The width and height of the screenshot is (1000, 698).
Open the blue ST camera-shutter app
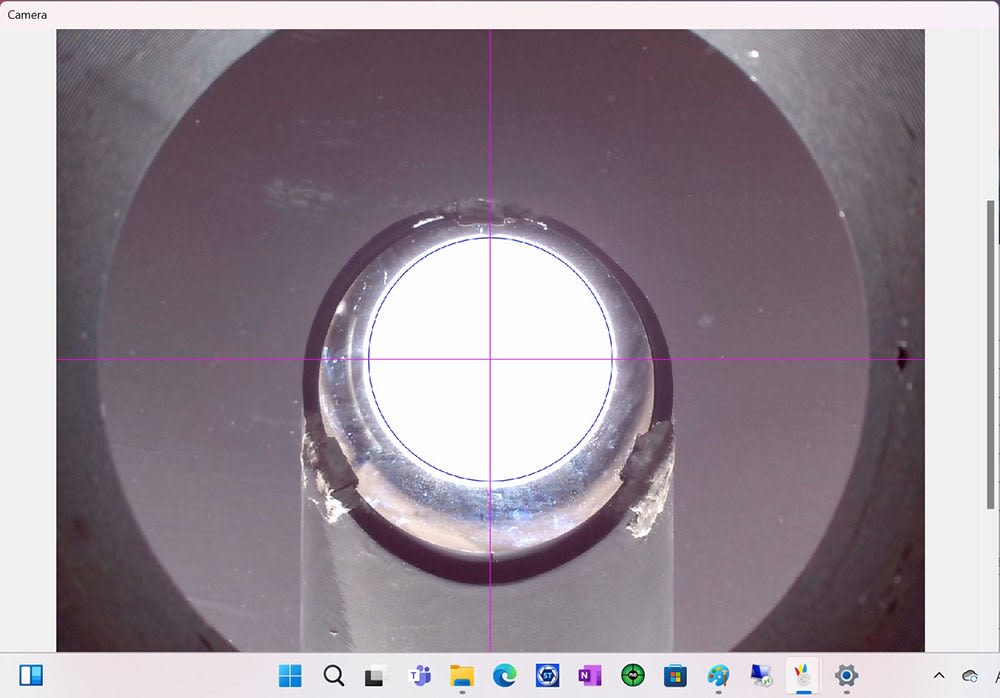pyautogui.click(x=547, y=675)
